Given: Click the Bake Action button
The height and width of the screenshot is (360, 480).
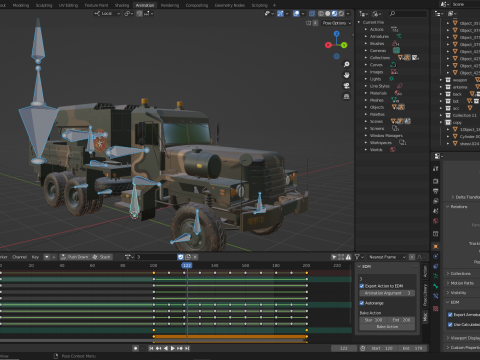Looking at the screenshot, I should coord(387,327).
